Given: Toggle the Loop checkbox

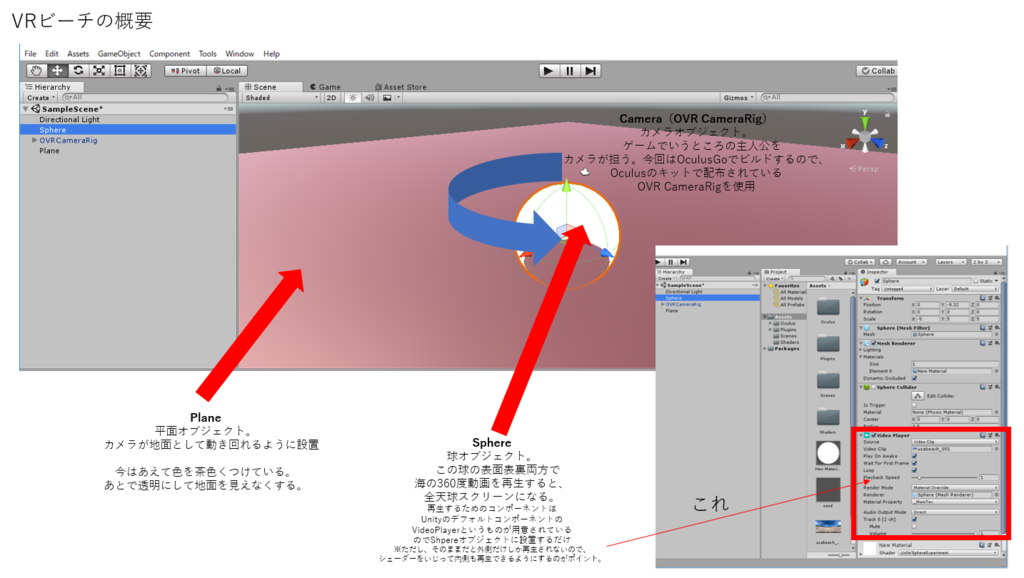Looking at the screenshot, I should click(x=914, y=470).
